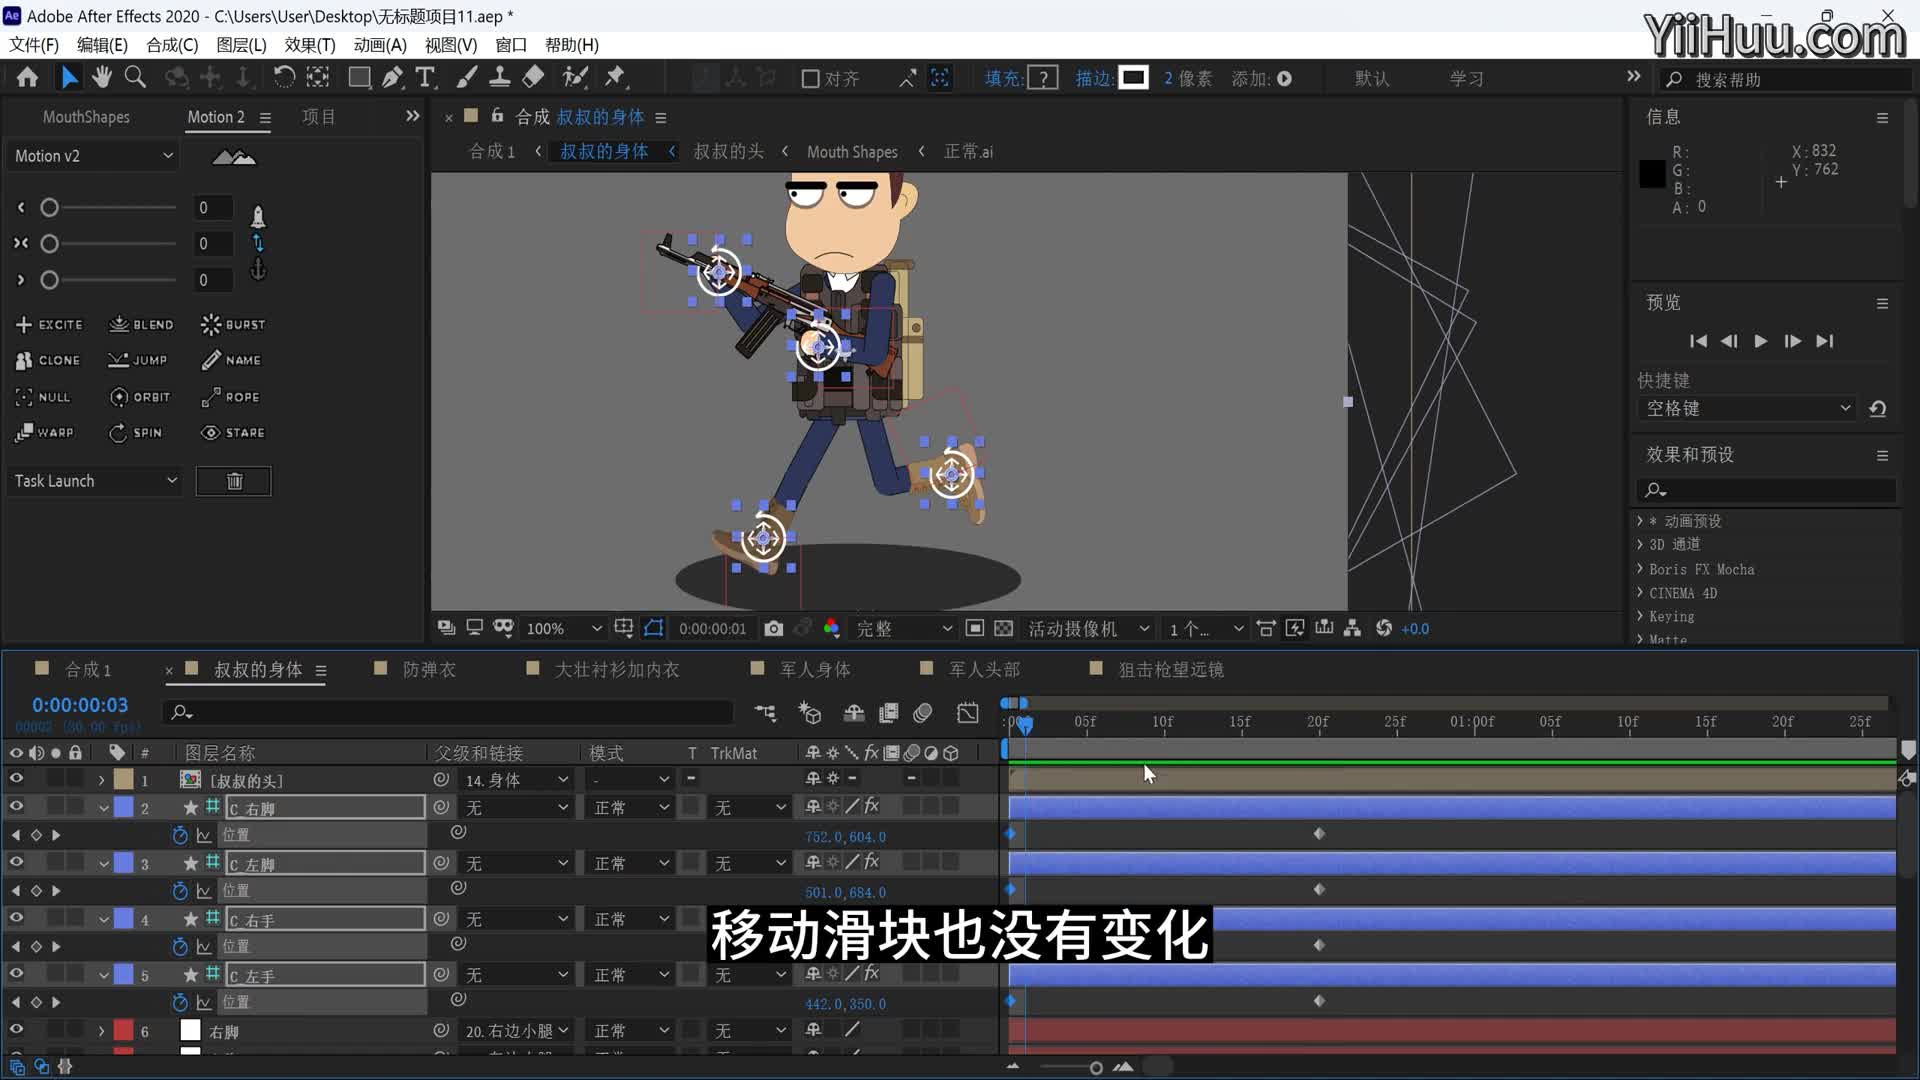Select the Home tool icon
This screenshot has width=1920, height=1080.
click(27, 77)
